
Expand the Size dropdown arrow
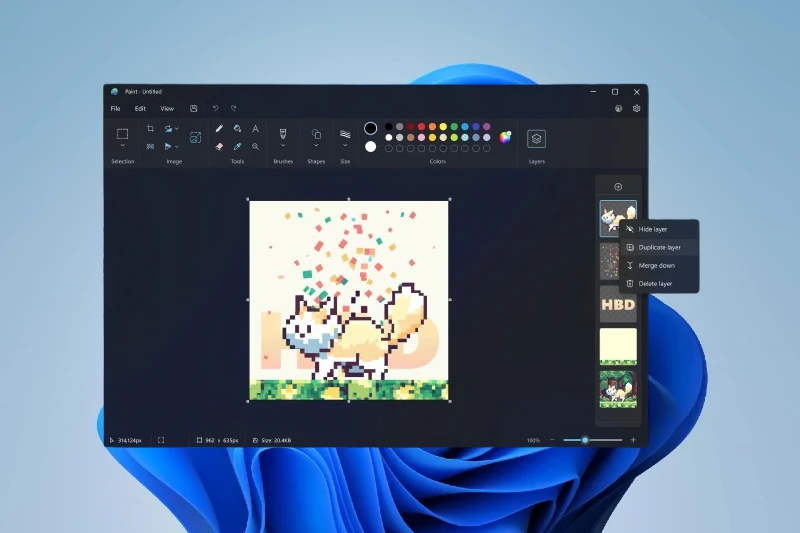(x=345, y=146)
